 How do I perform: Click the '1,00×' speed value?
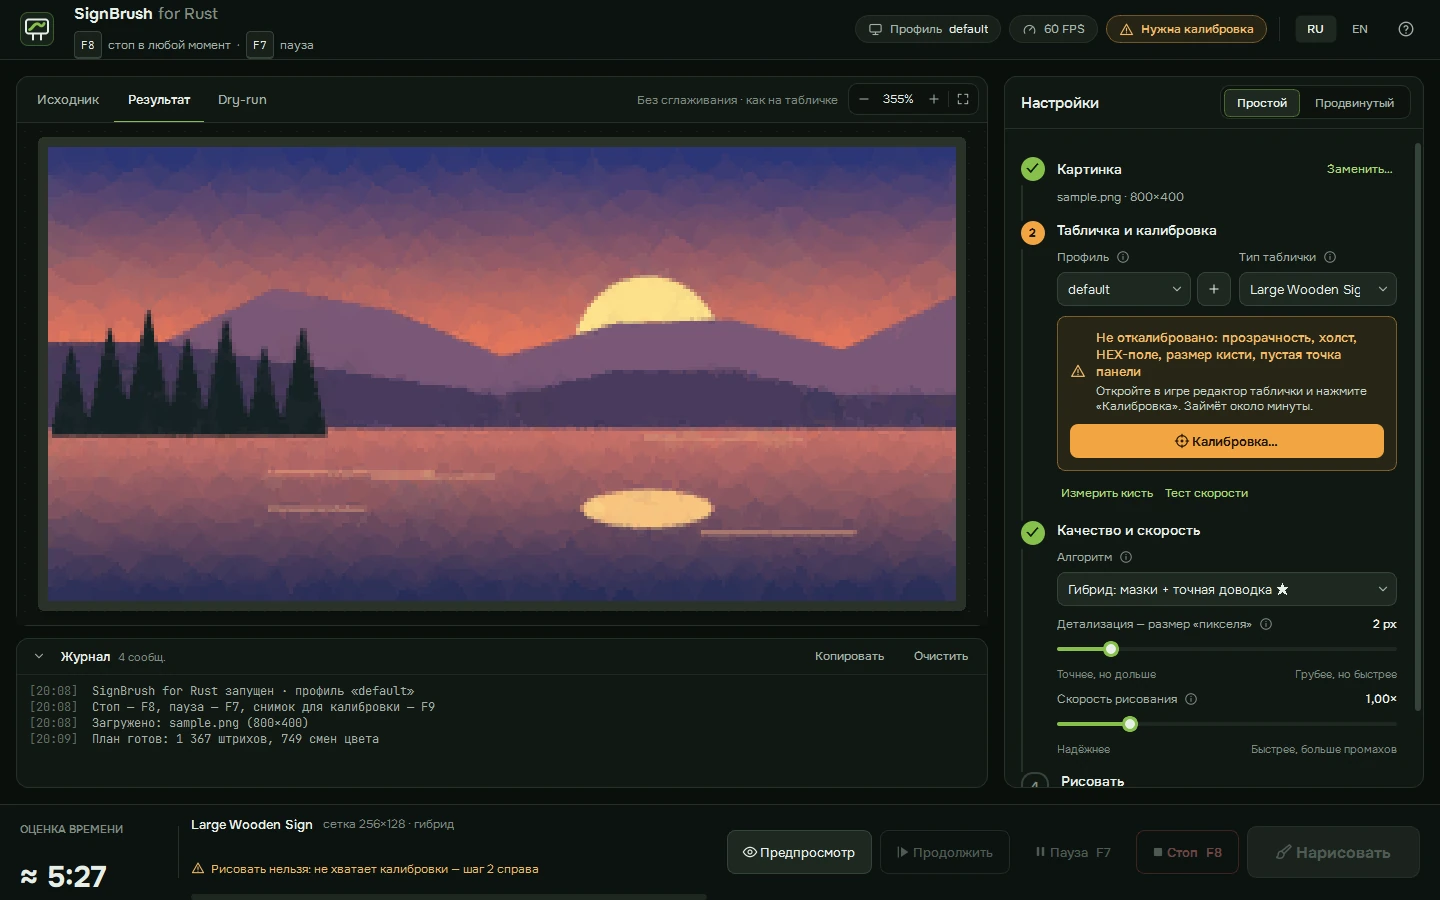[1381, 699]
